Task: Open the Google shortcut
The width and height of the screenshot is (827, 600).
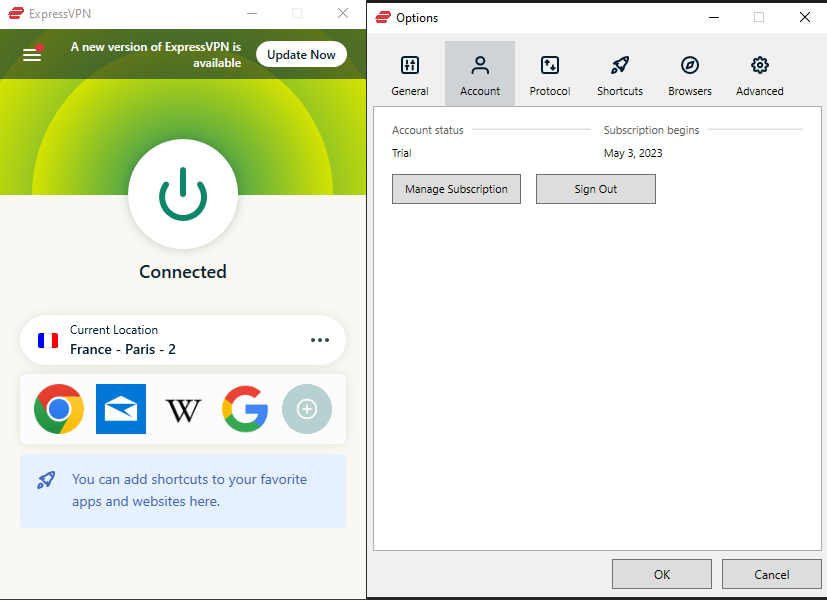Action: click(245, 409)
